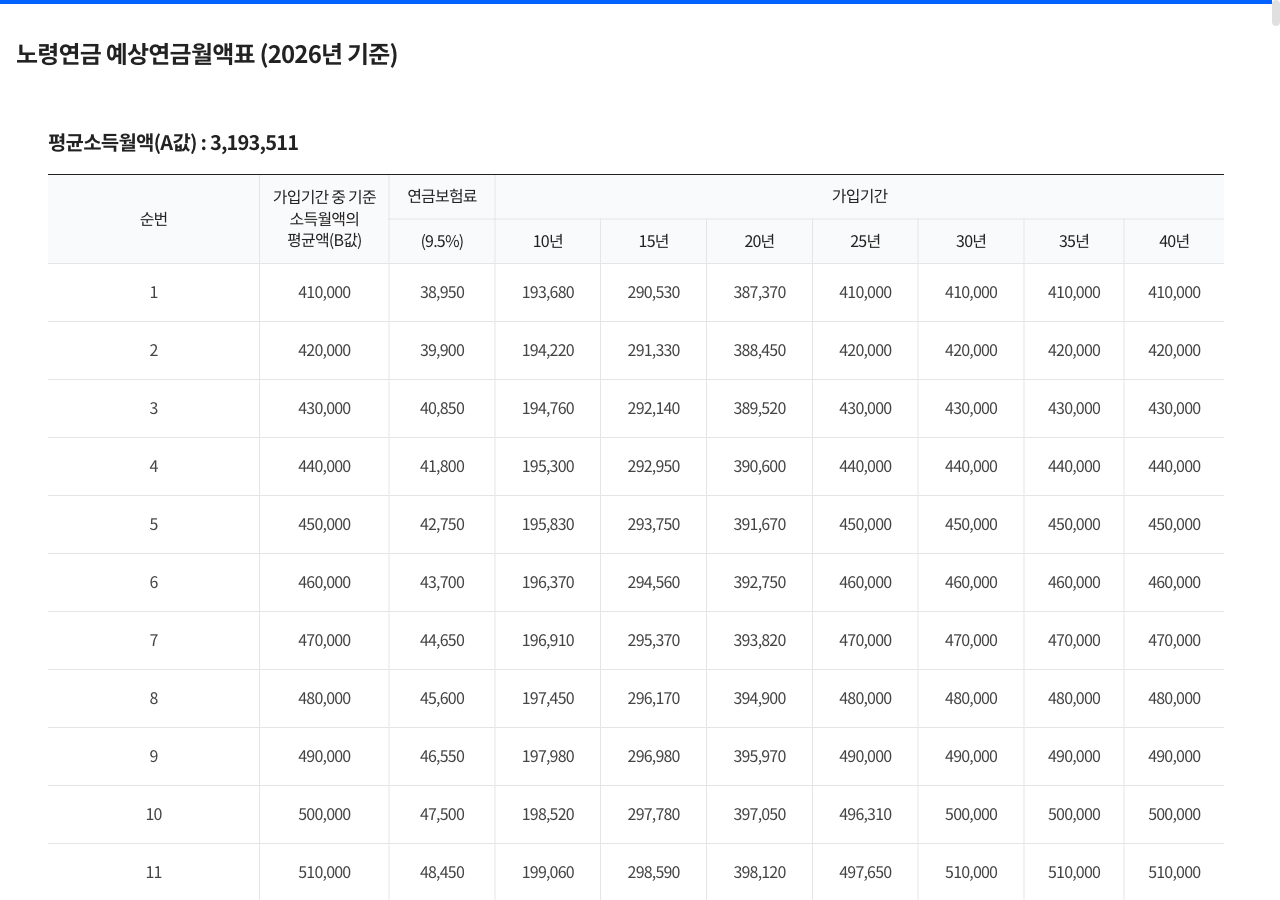
Task: Click the 47,500 premium cell in row 10
Action: click(442, 815)
